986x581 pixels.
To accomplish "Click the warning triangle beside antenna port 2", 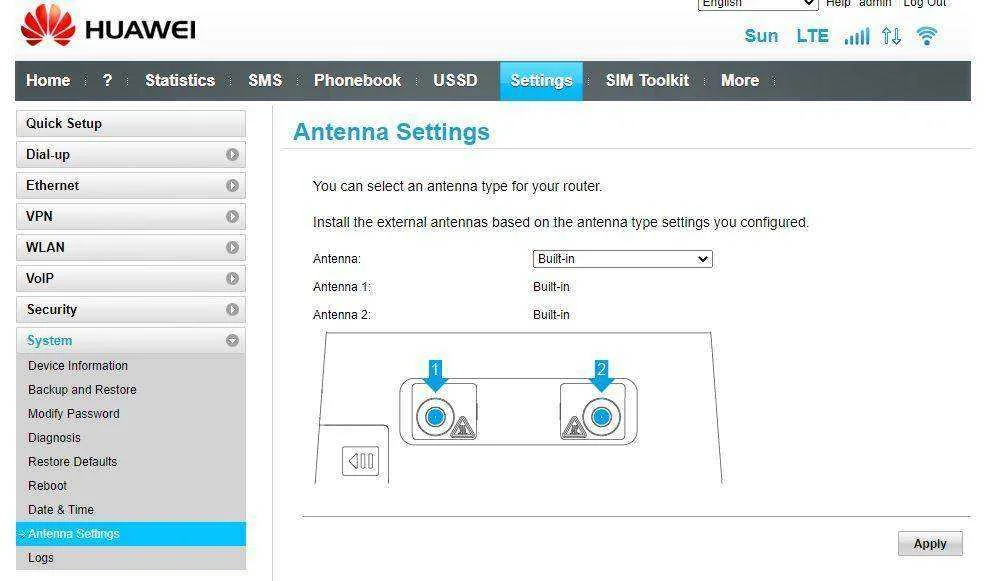I will pyautogui.click(x=573, y=427).
